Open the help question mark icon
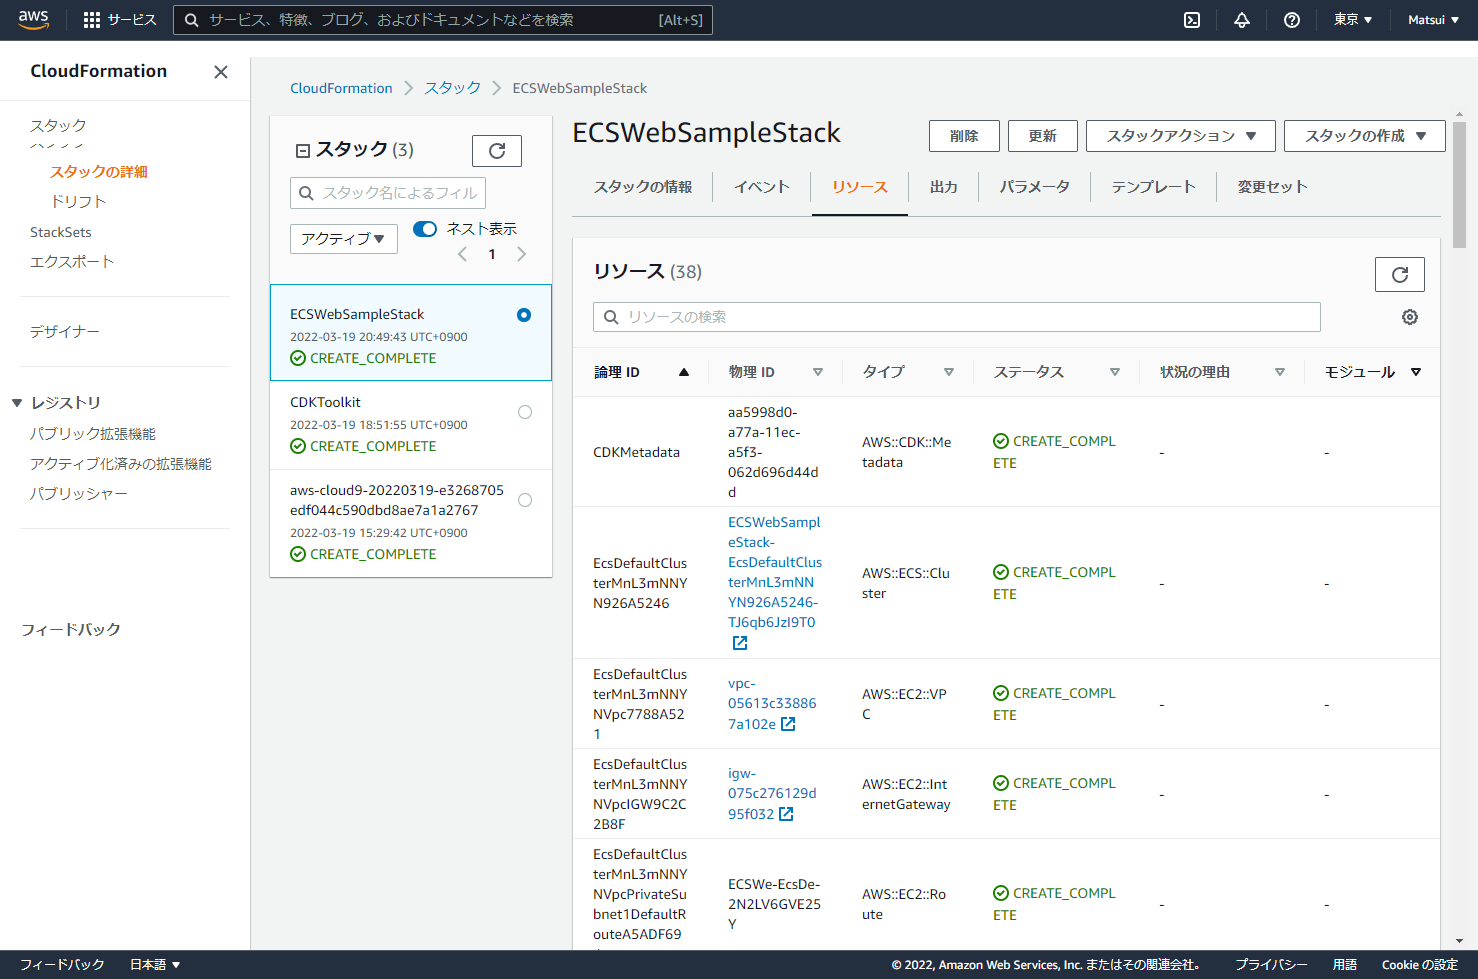1478x979 pixels. click(x=1292, y=20)
